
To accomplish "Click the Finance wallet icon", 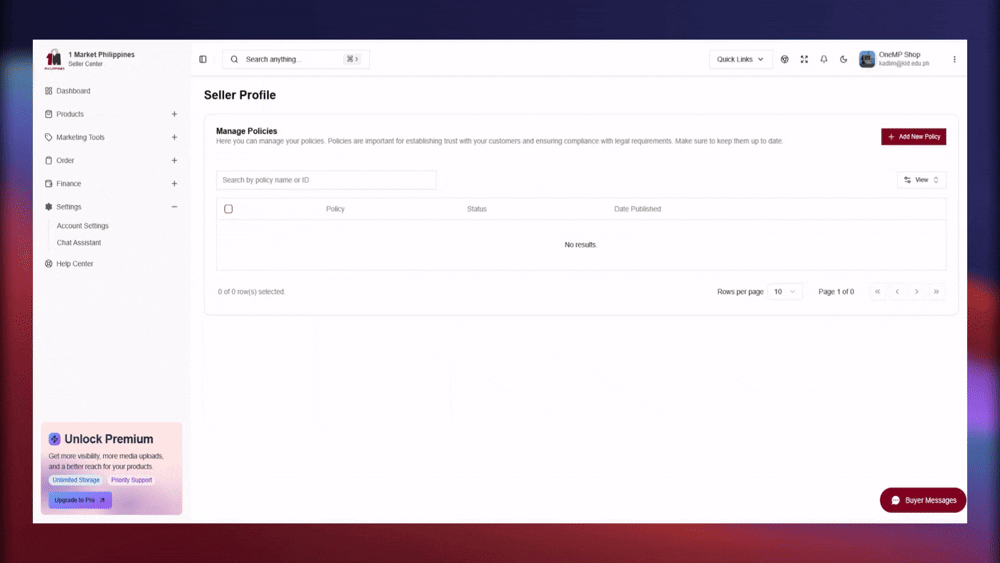I will (x=48, y=184).
